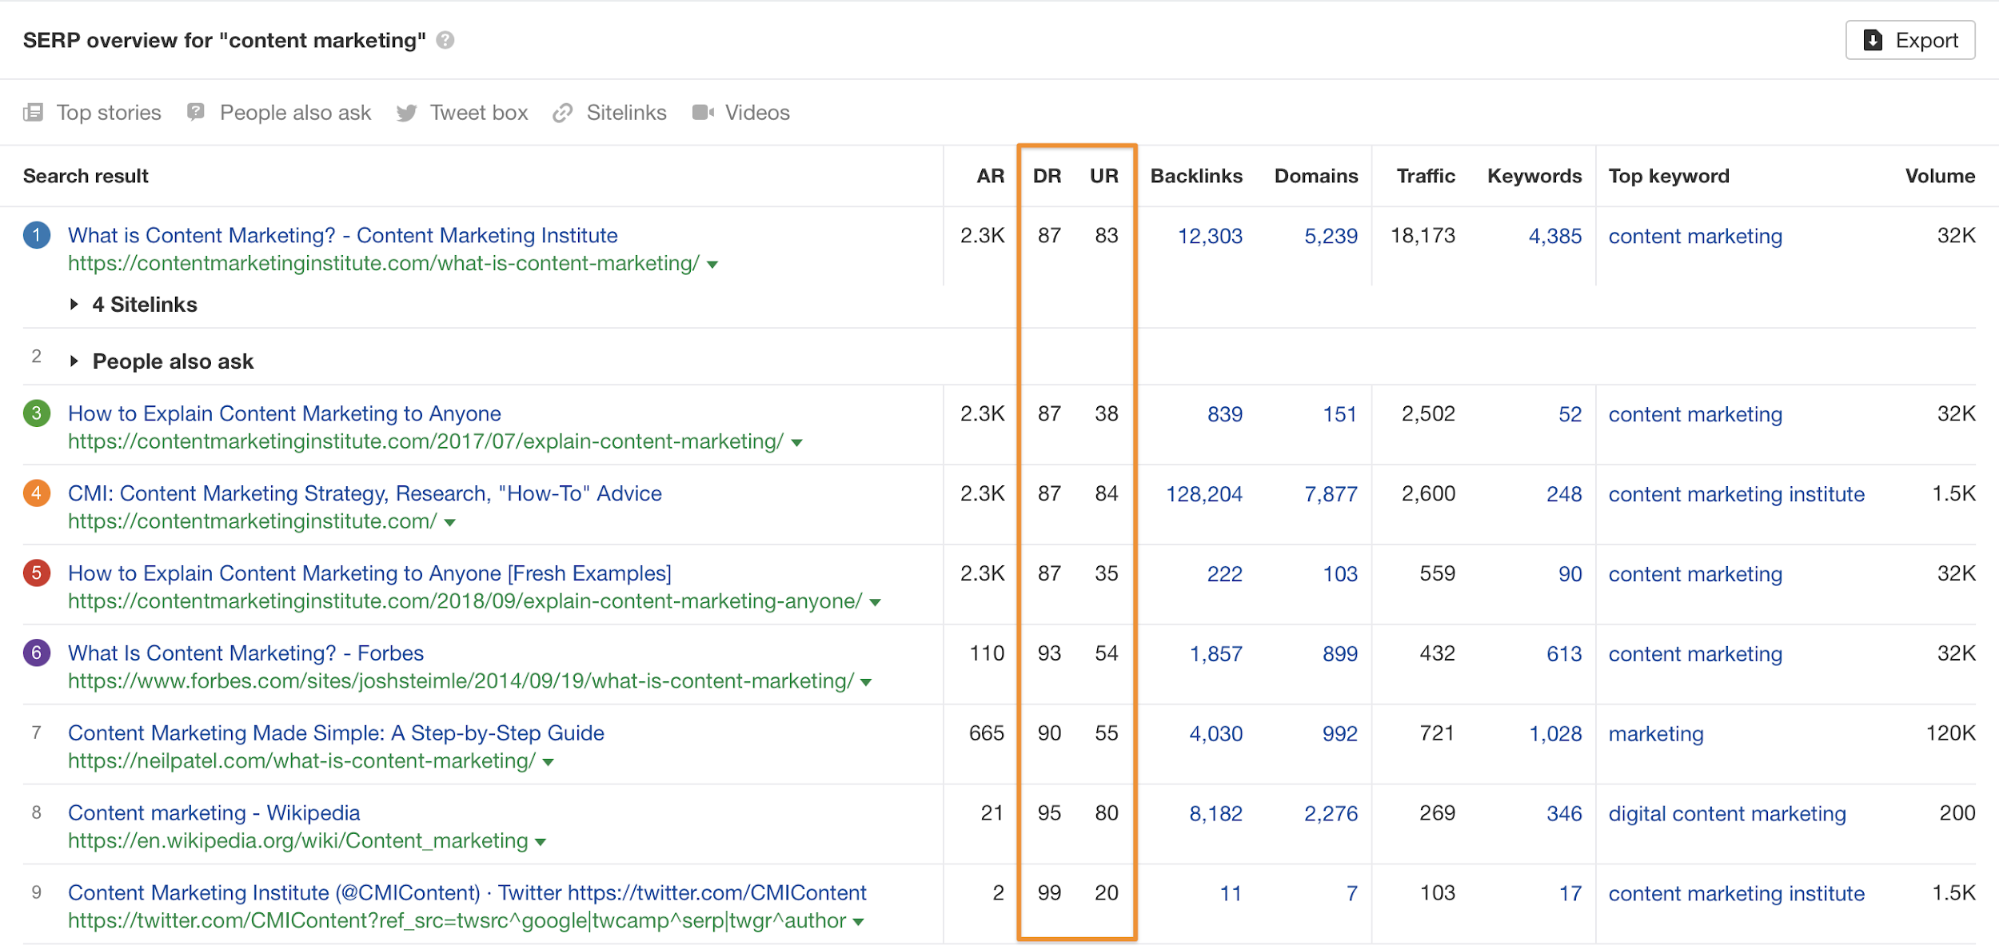Click the Tweet box bird icon

(406, 113)
